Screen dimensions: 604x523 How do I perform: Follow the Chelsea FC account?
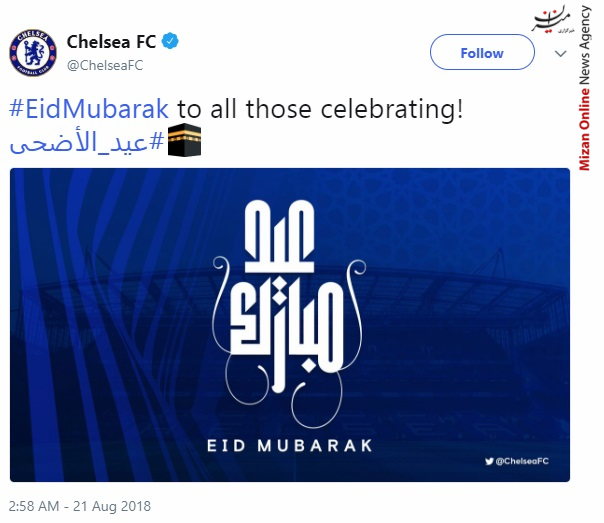coord(482,52)
